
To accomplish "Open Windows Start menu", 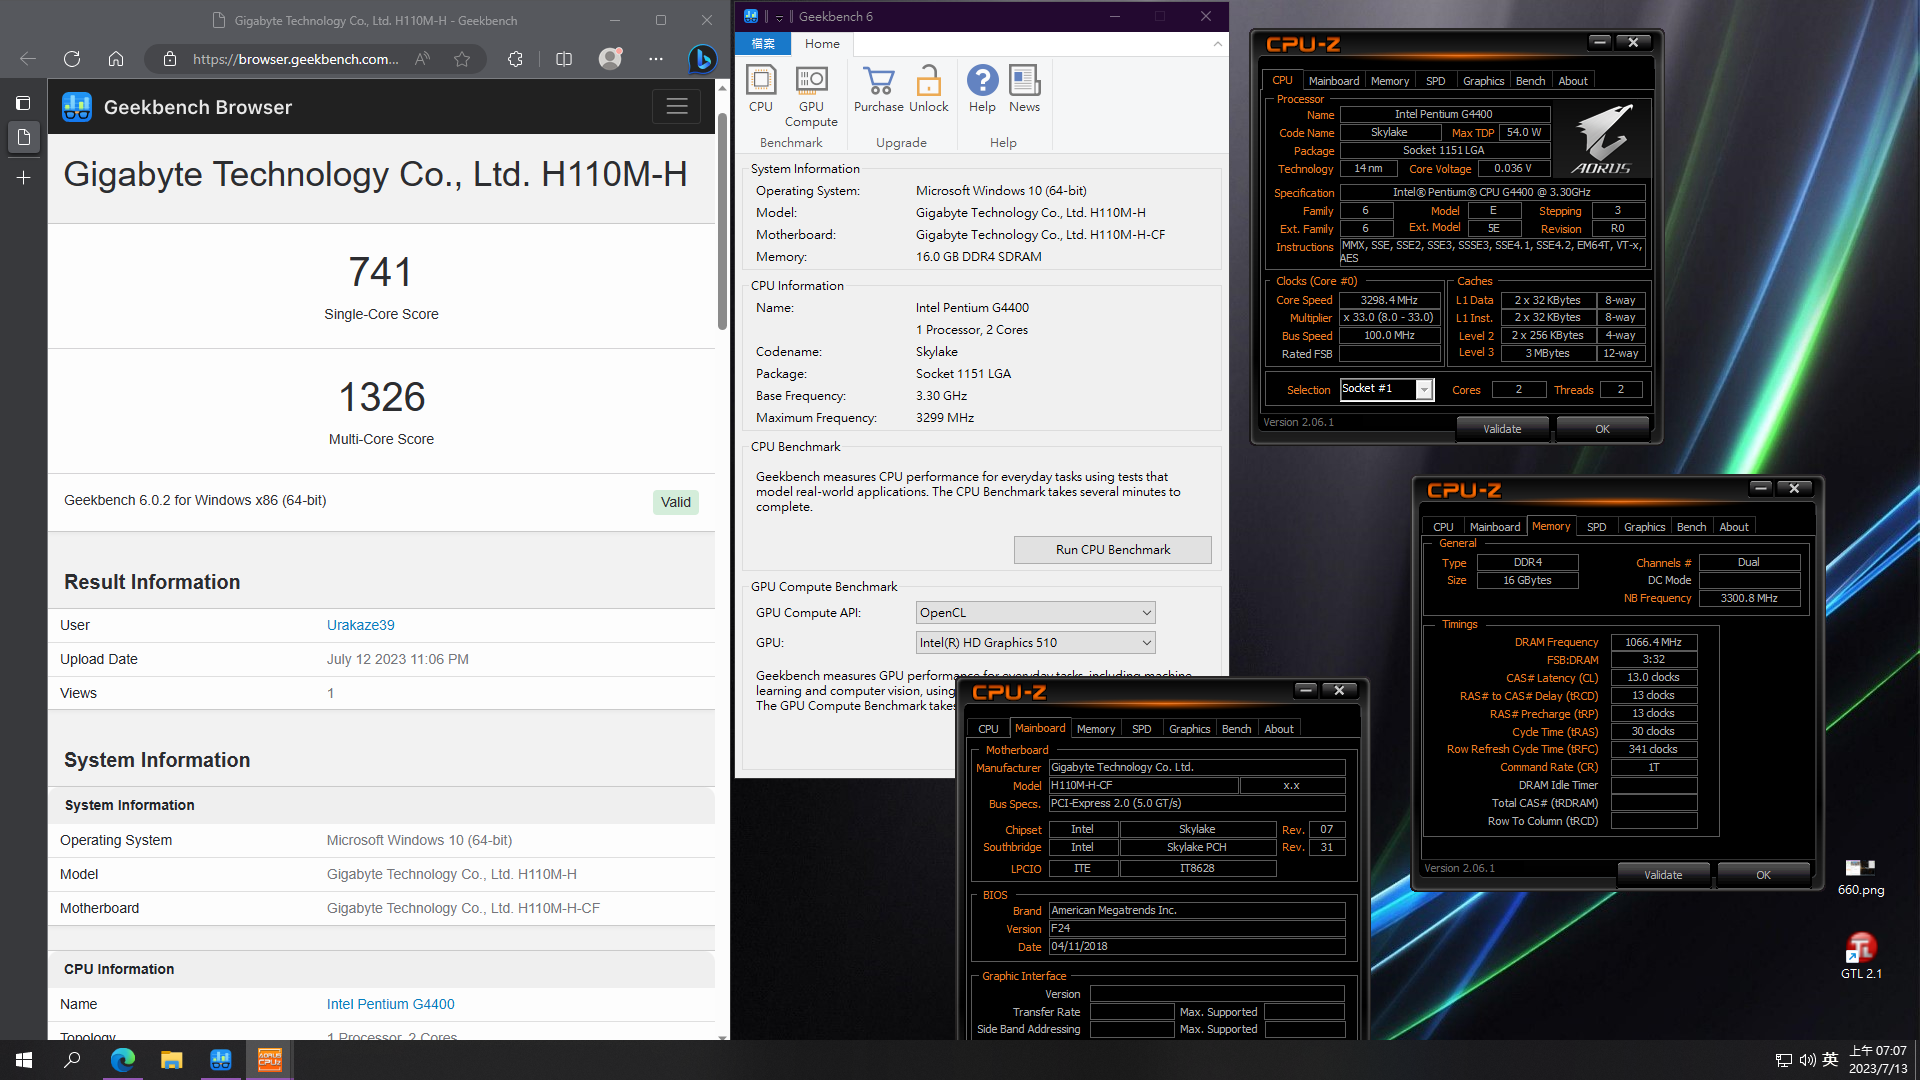I will [24, 1060].
